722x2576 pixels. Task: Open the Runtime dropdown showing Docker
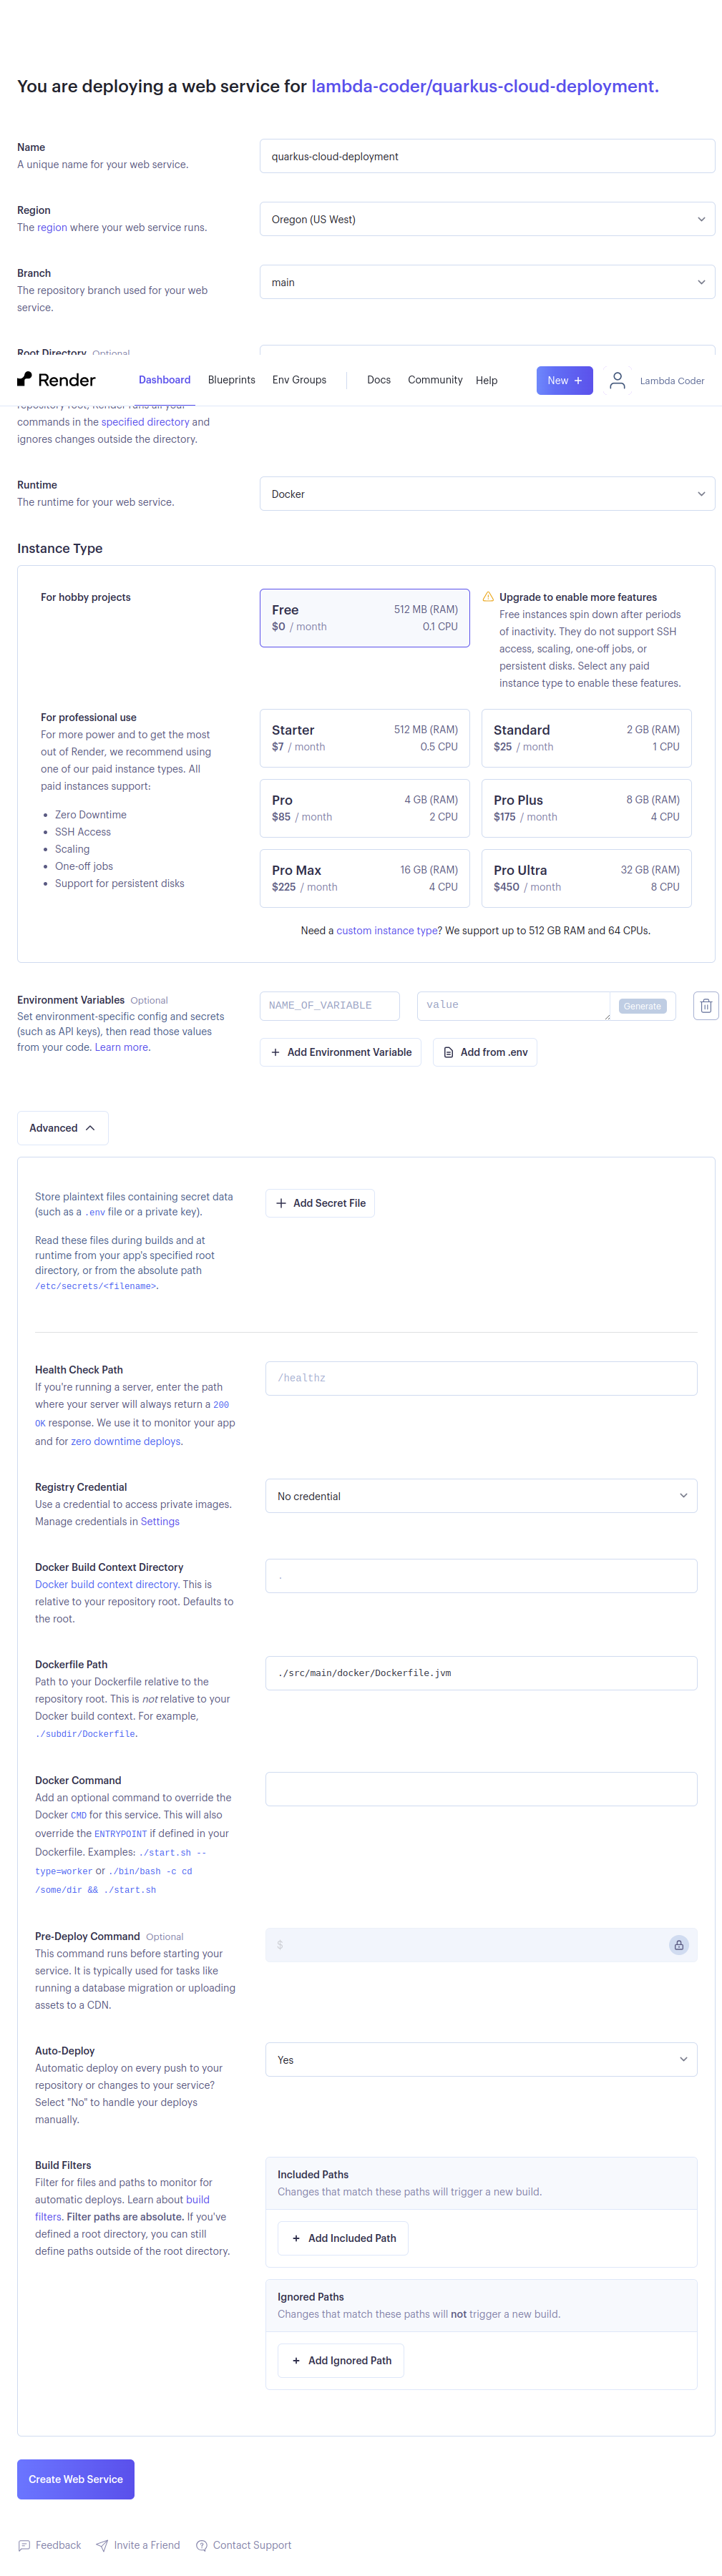(x=487, y=494)
